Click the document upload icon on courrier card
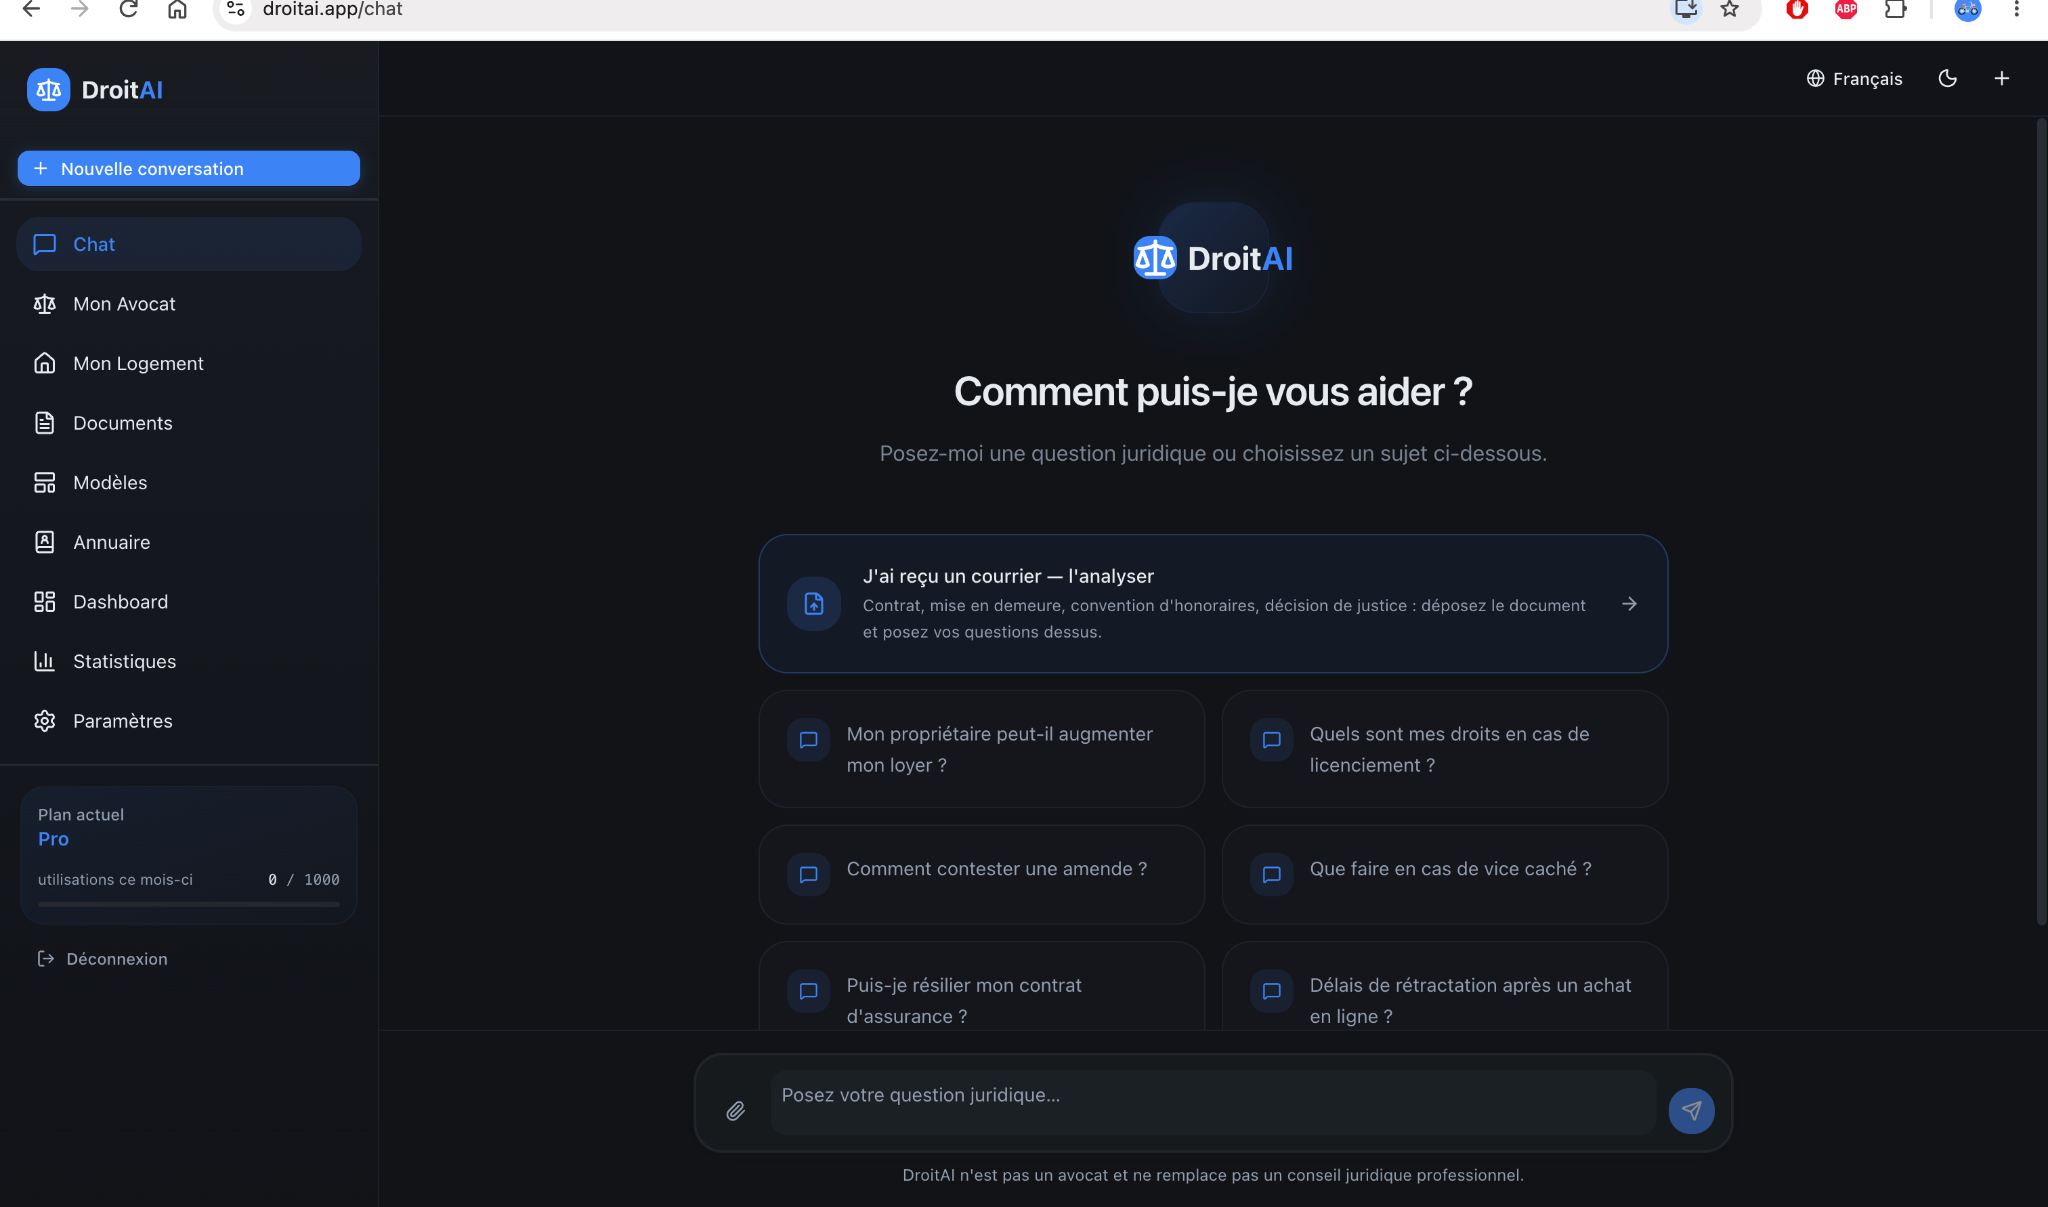This screenshot has width=2048, height=1207. pos(814,604)
